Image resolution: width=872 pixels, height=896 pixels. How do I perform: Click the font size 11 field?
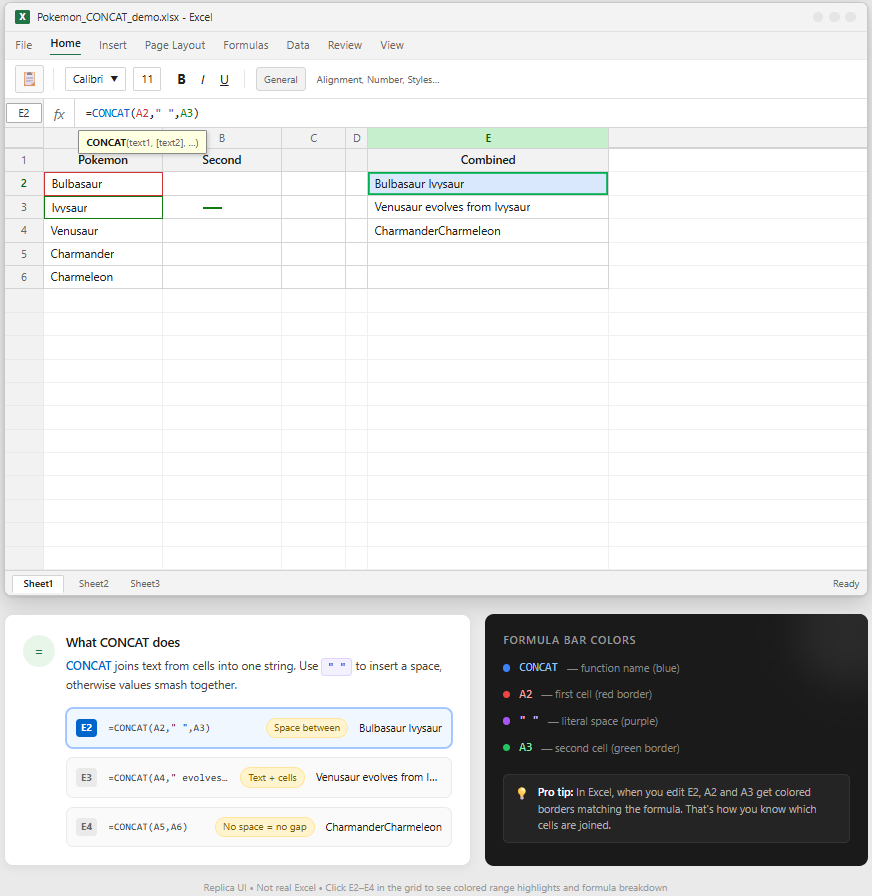coord(147,79)
